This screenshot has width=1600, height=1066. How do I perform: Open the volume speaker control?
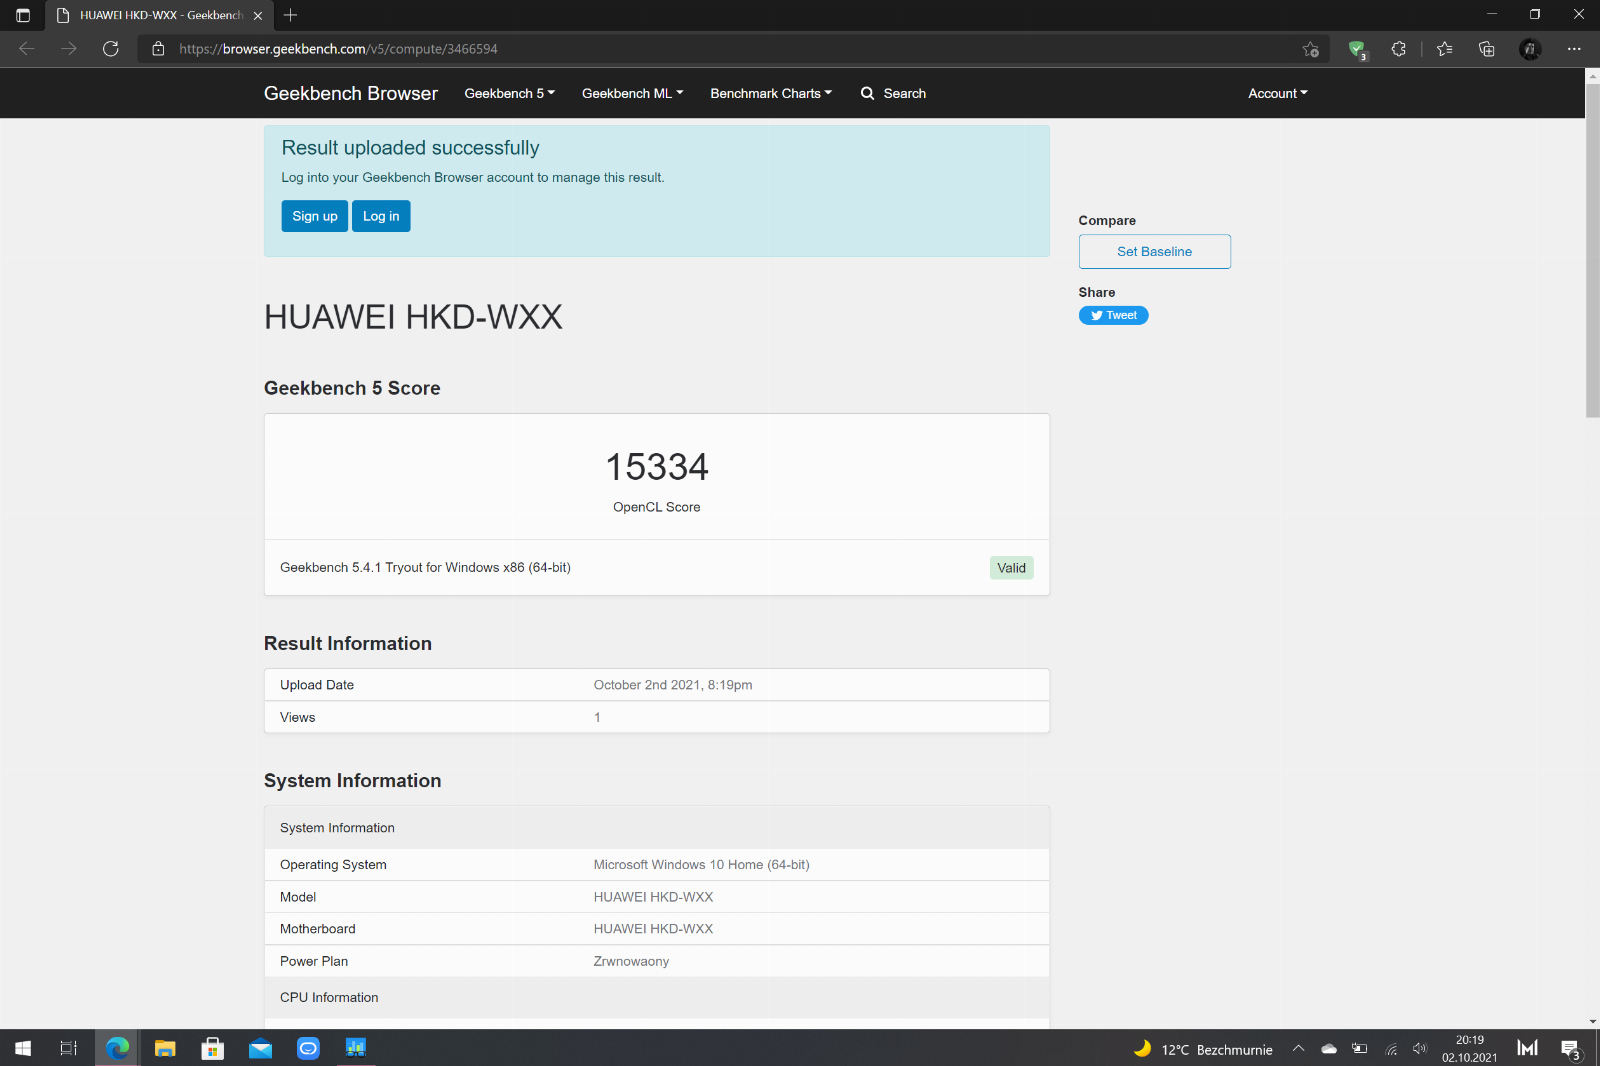1420,1049
